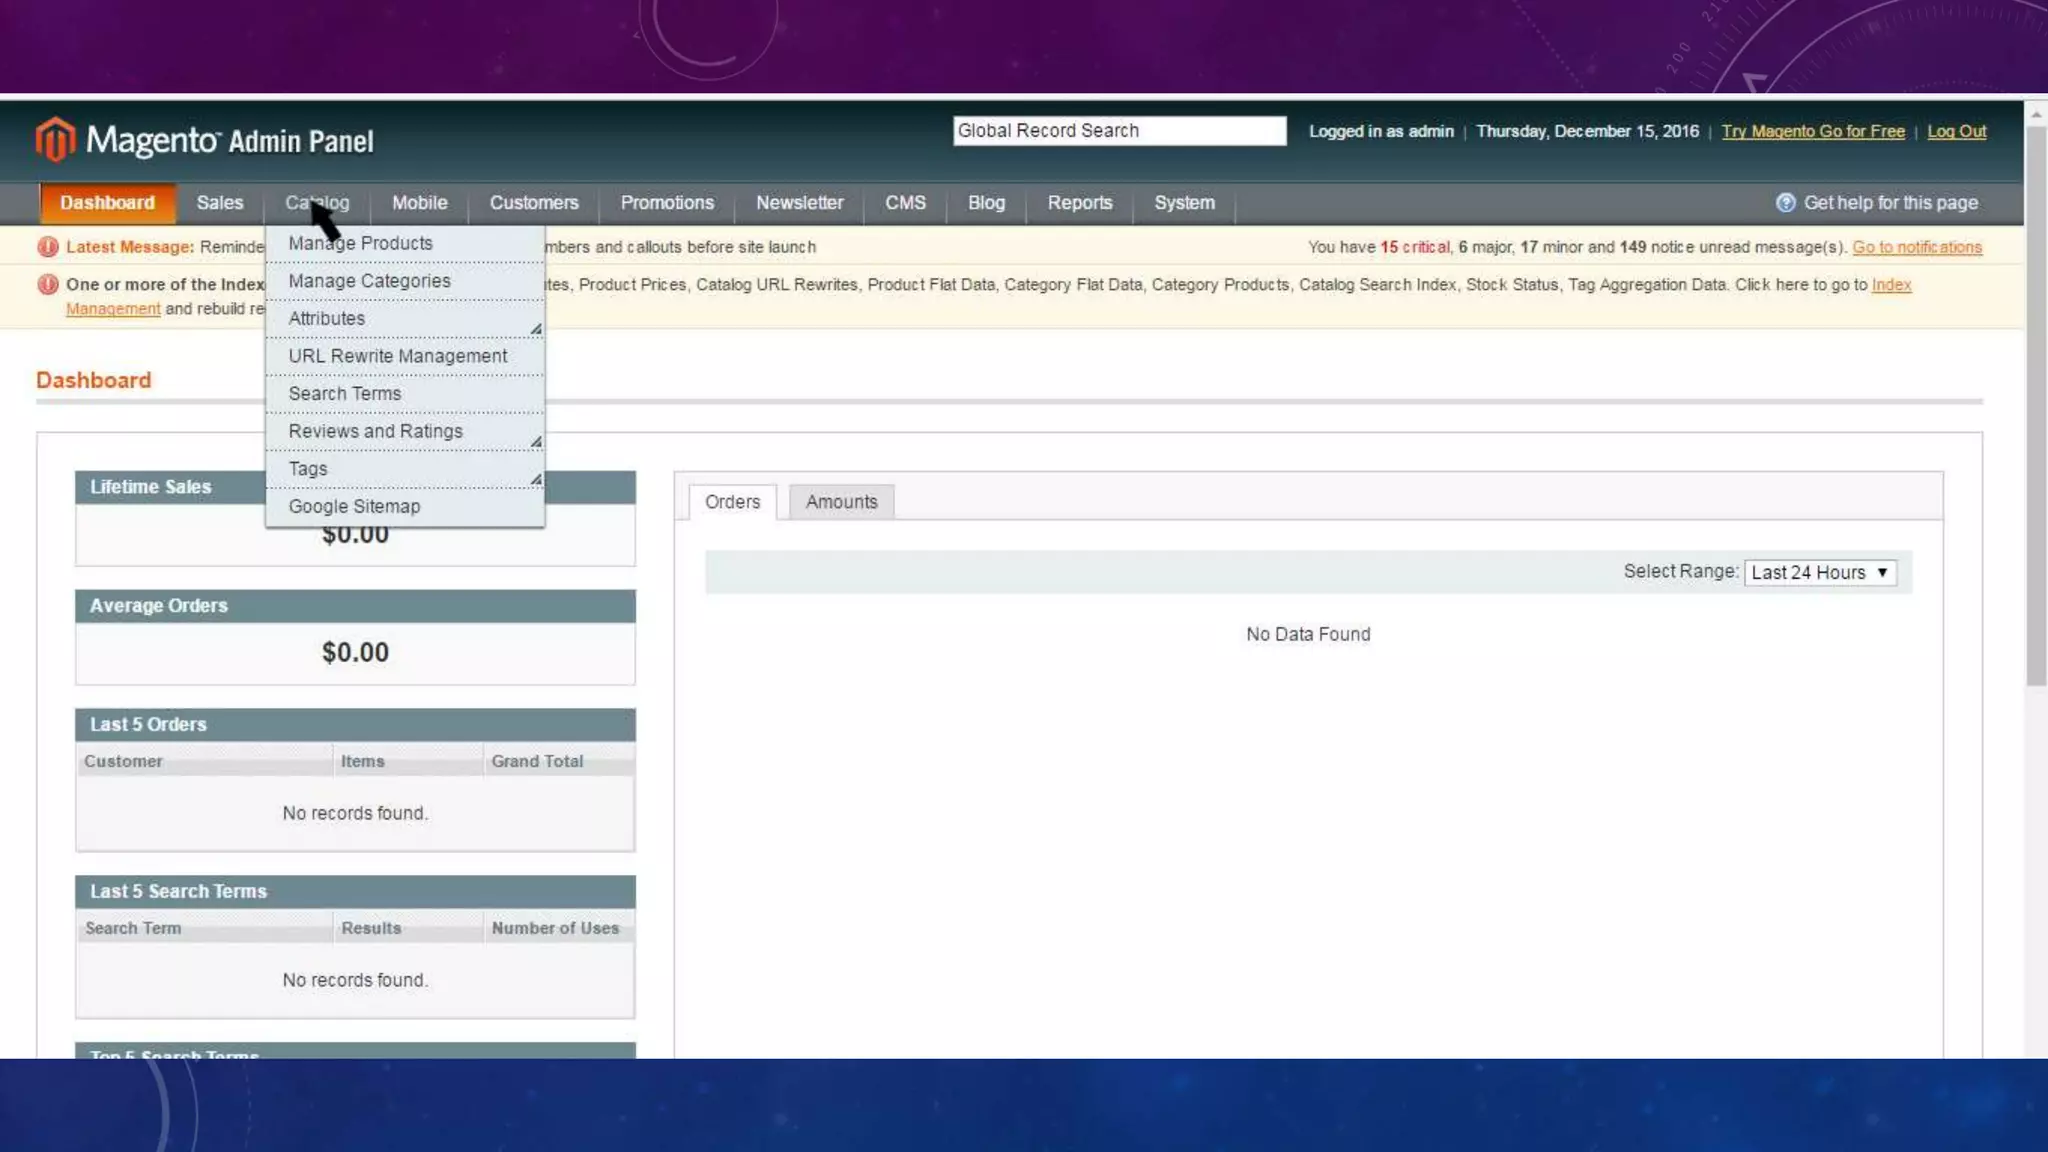
Task: Expand Reviews and Ratings submenu
Action: pos(536,440)
